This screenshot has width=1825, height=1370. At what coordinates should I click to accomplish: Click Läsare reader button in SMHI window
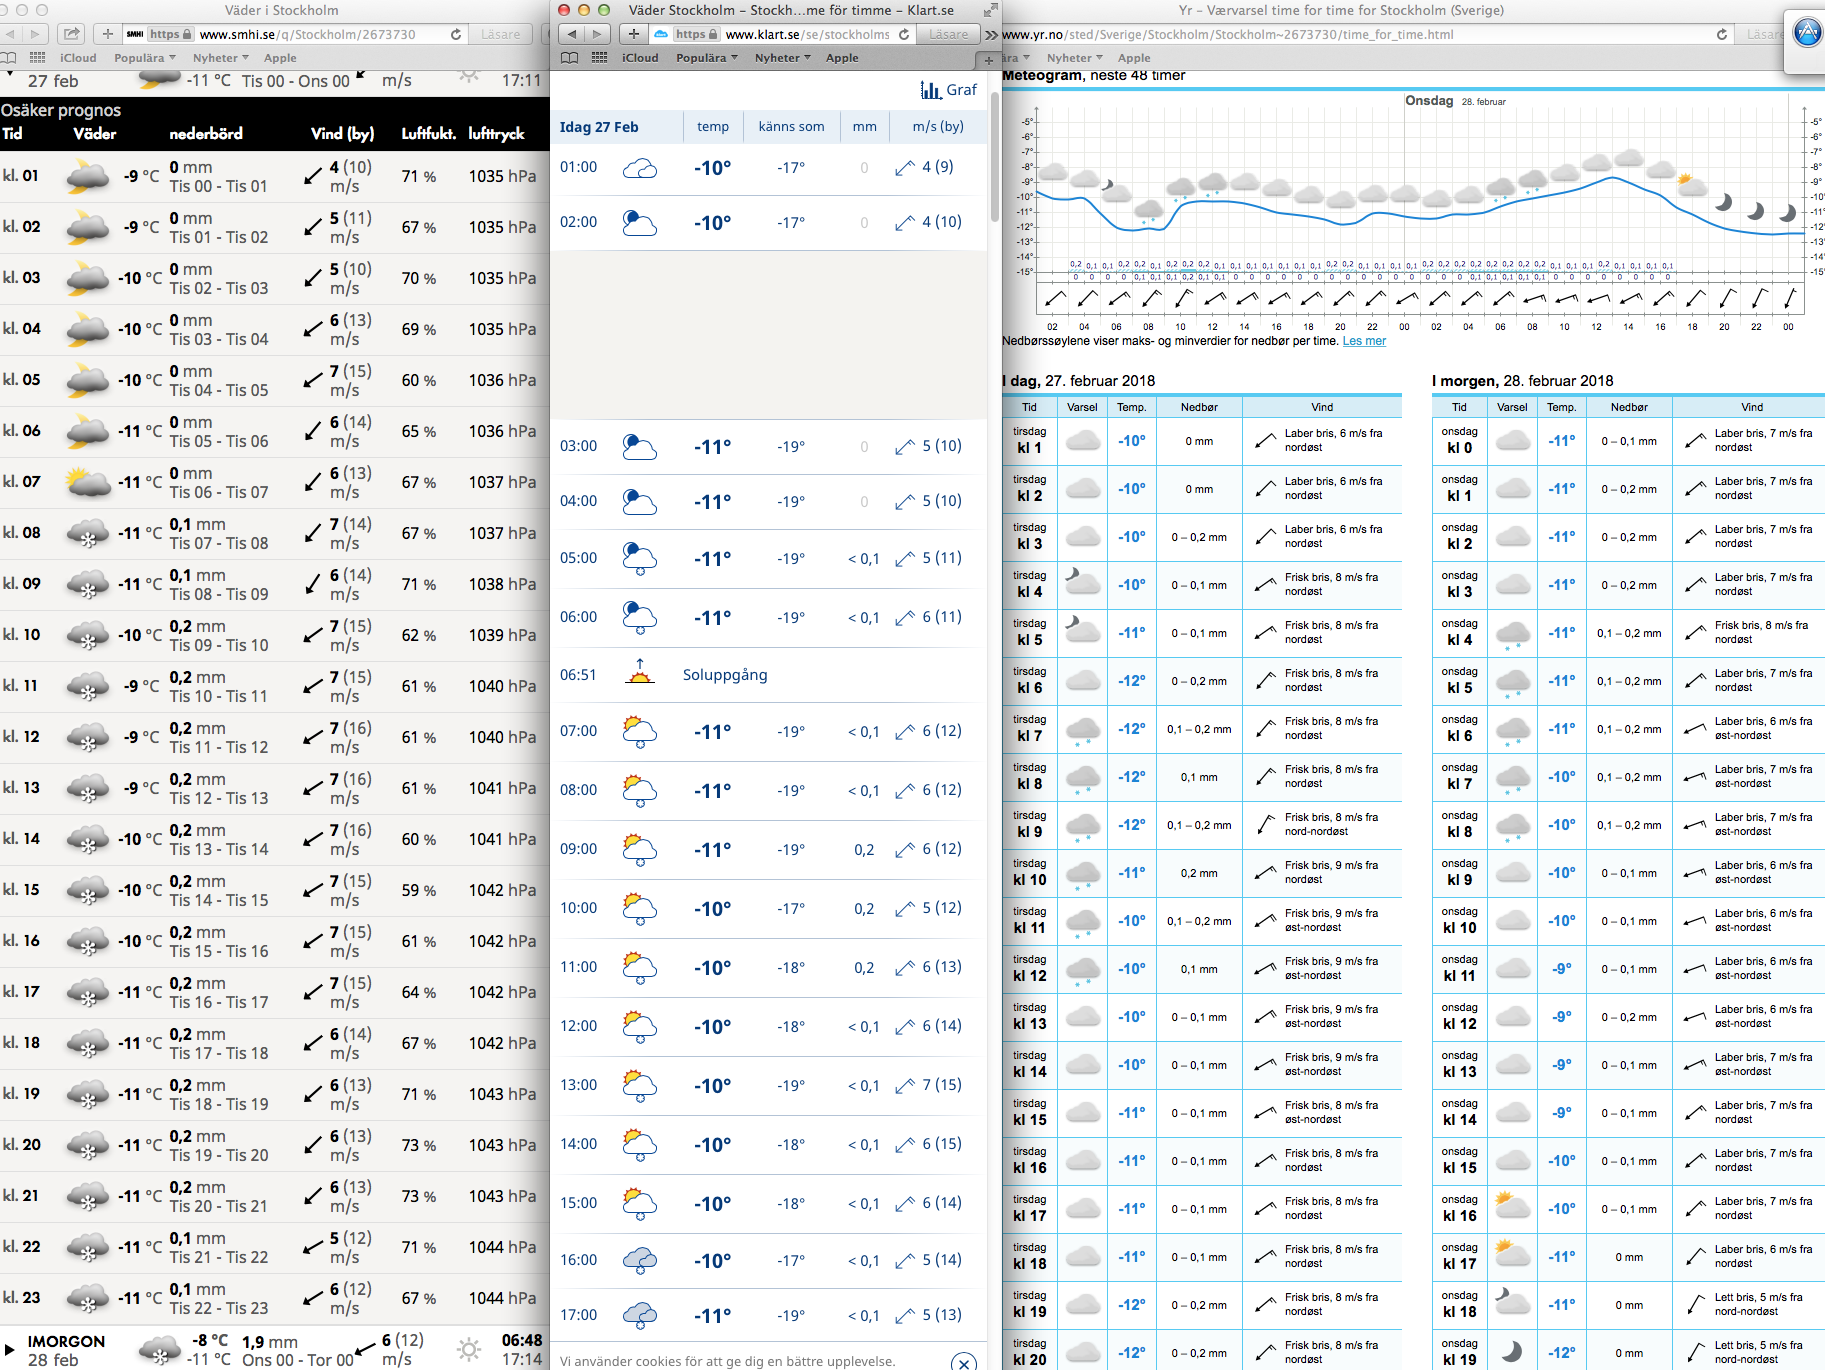(500, 34)
